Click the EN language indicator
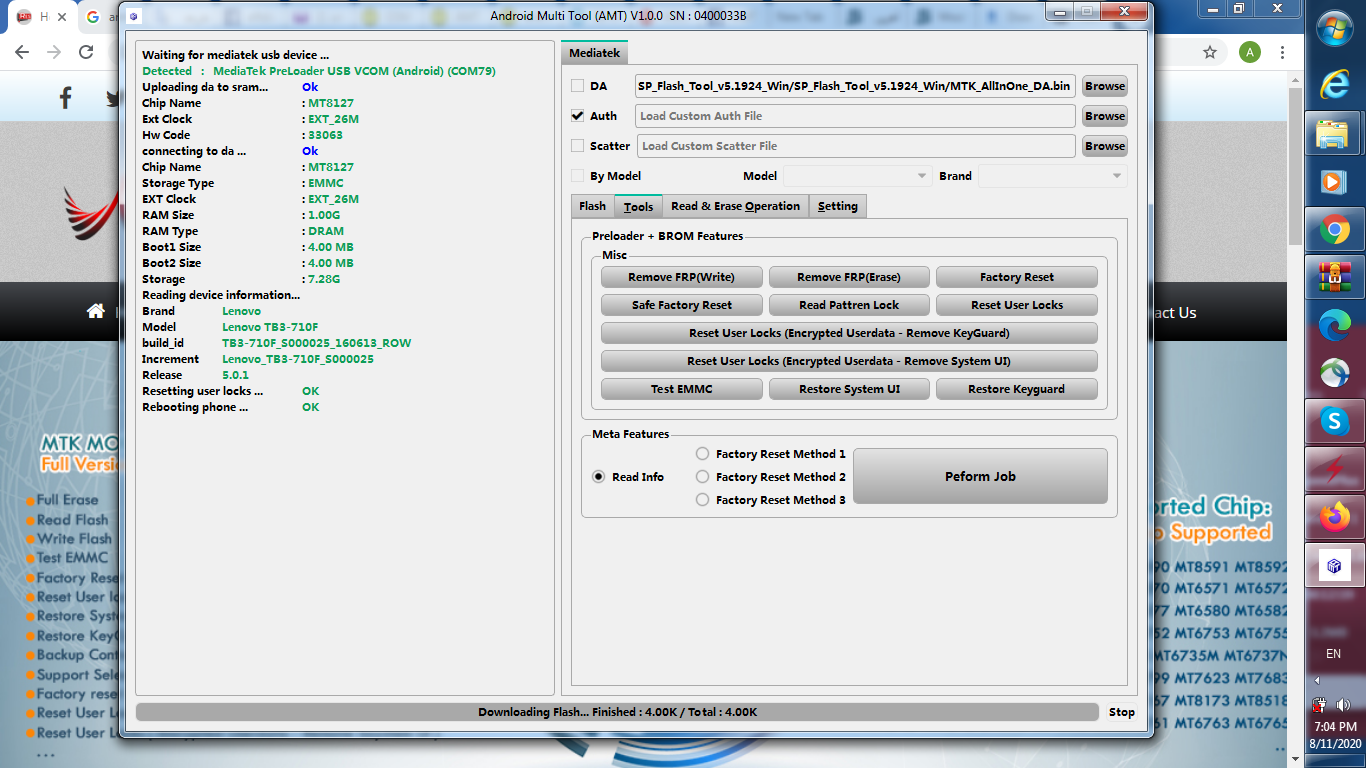Screen dimensions: 1366x768 (x=1333, y=654)
